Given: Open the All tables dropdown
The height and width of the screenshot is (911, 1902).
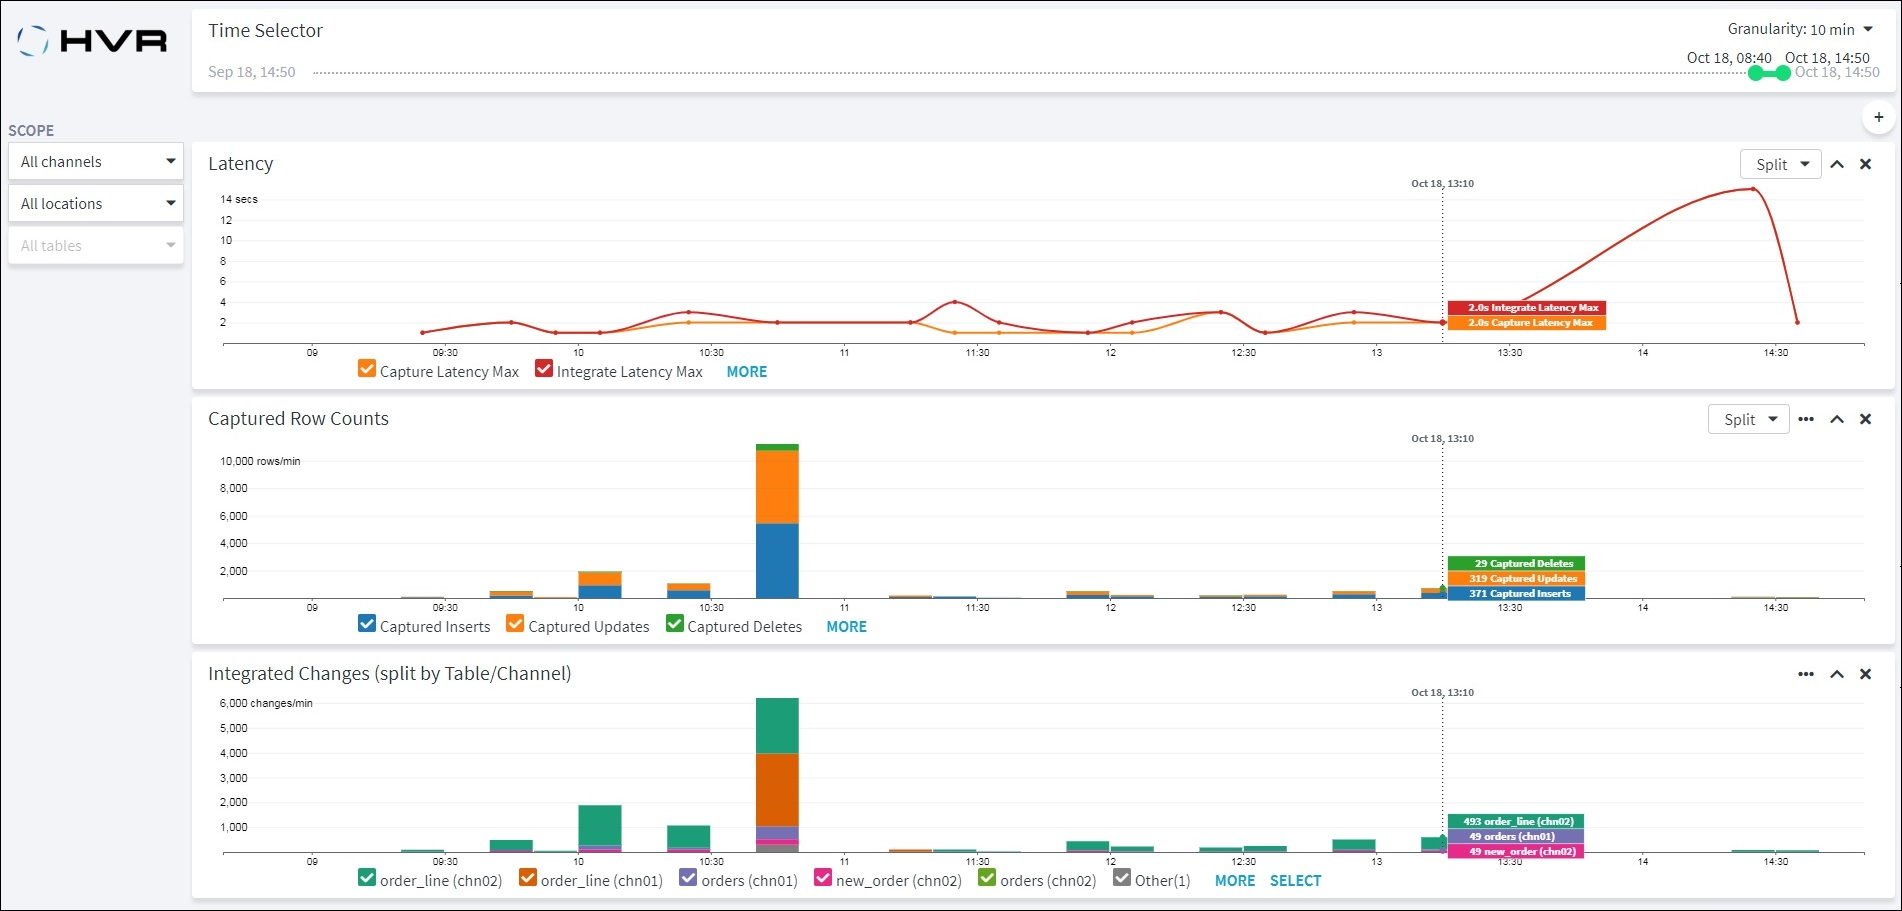Looking at the screenshot, I should [x=96, y=245].
